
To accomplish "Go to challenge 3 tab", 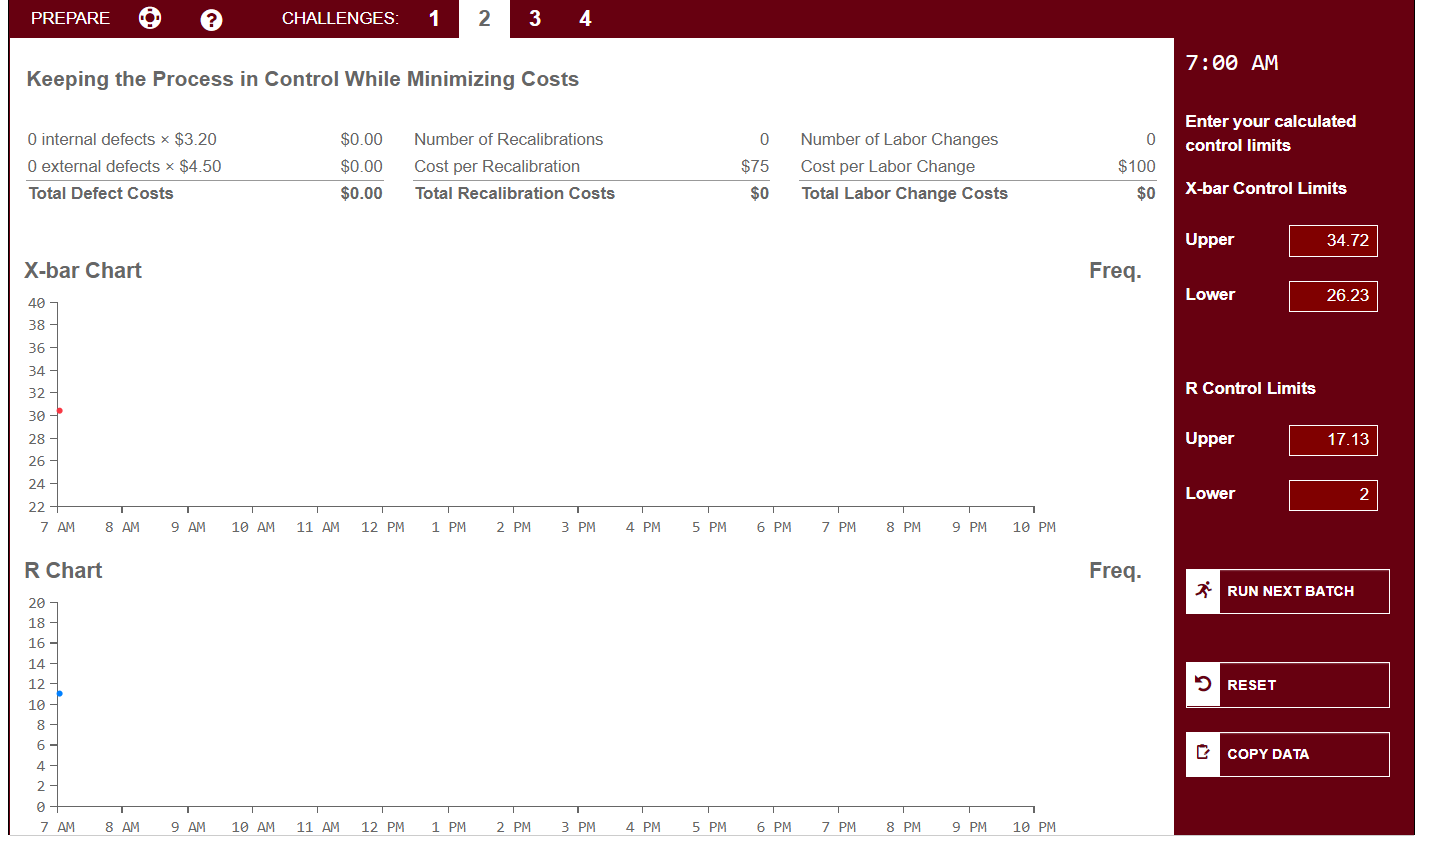I will 535,18.
